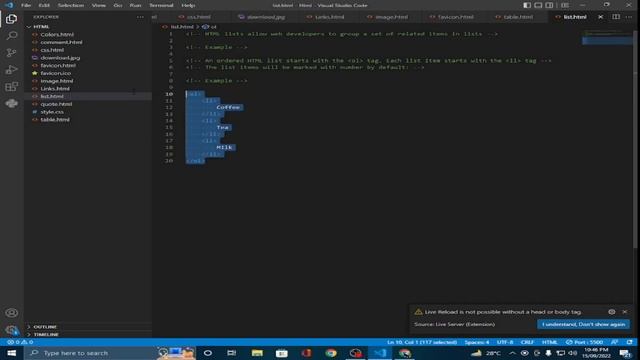Click 'I understand, Don't show again' button
Viewport: 640px width, 360px height.
pos(583,324)
